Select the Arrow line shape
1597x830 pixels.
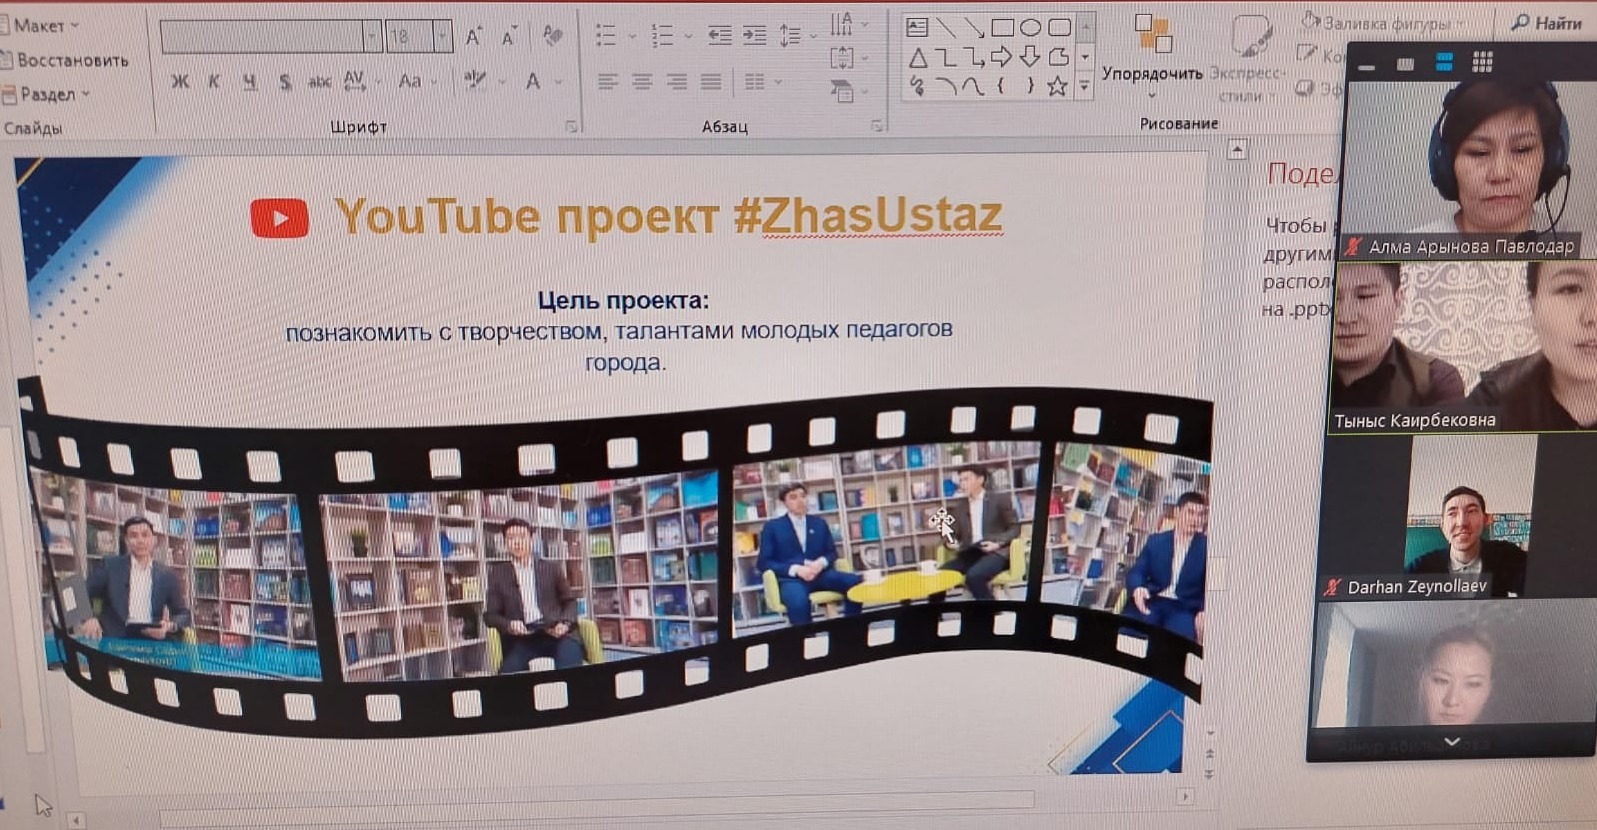coord(974,28)
